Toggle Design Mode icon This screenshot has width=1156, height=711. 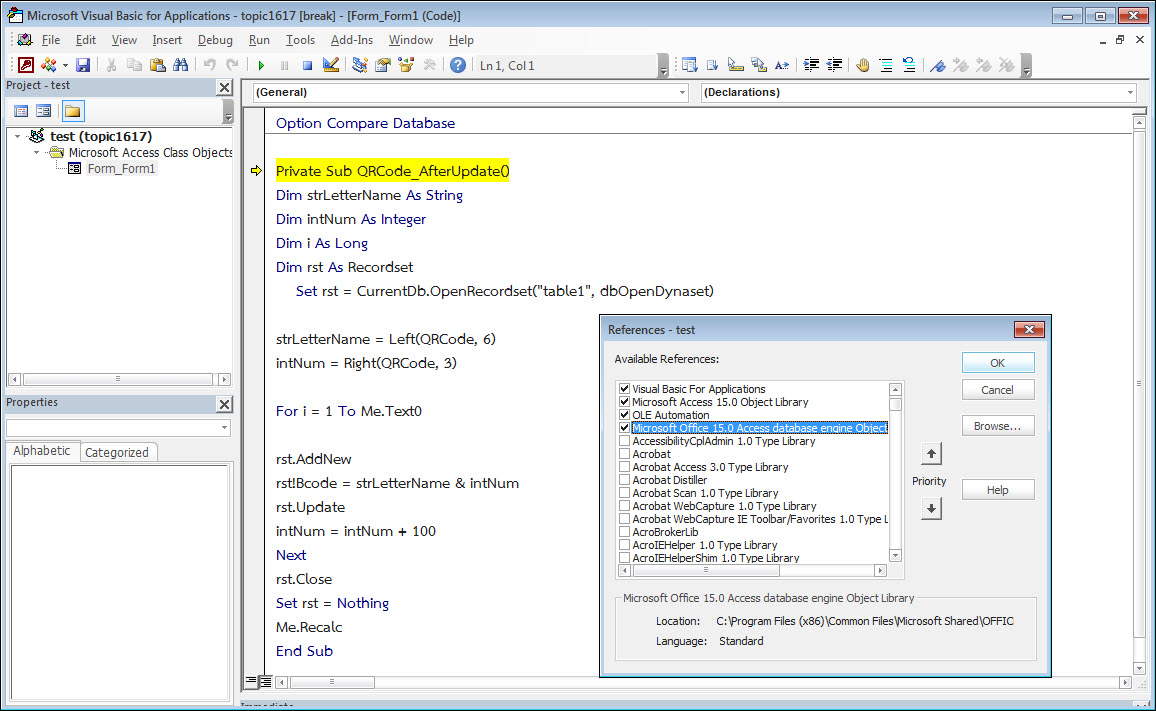click(331, 65)
